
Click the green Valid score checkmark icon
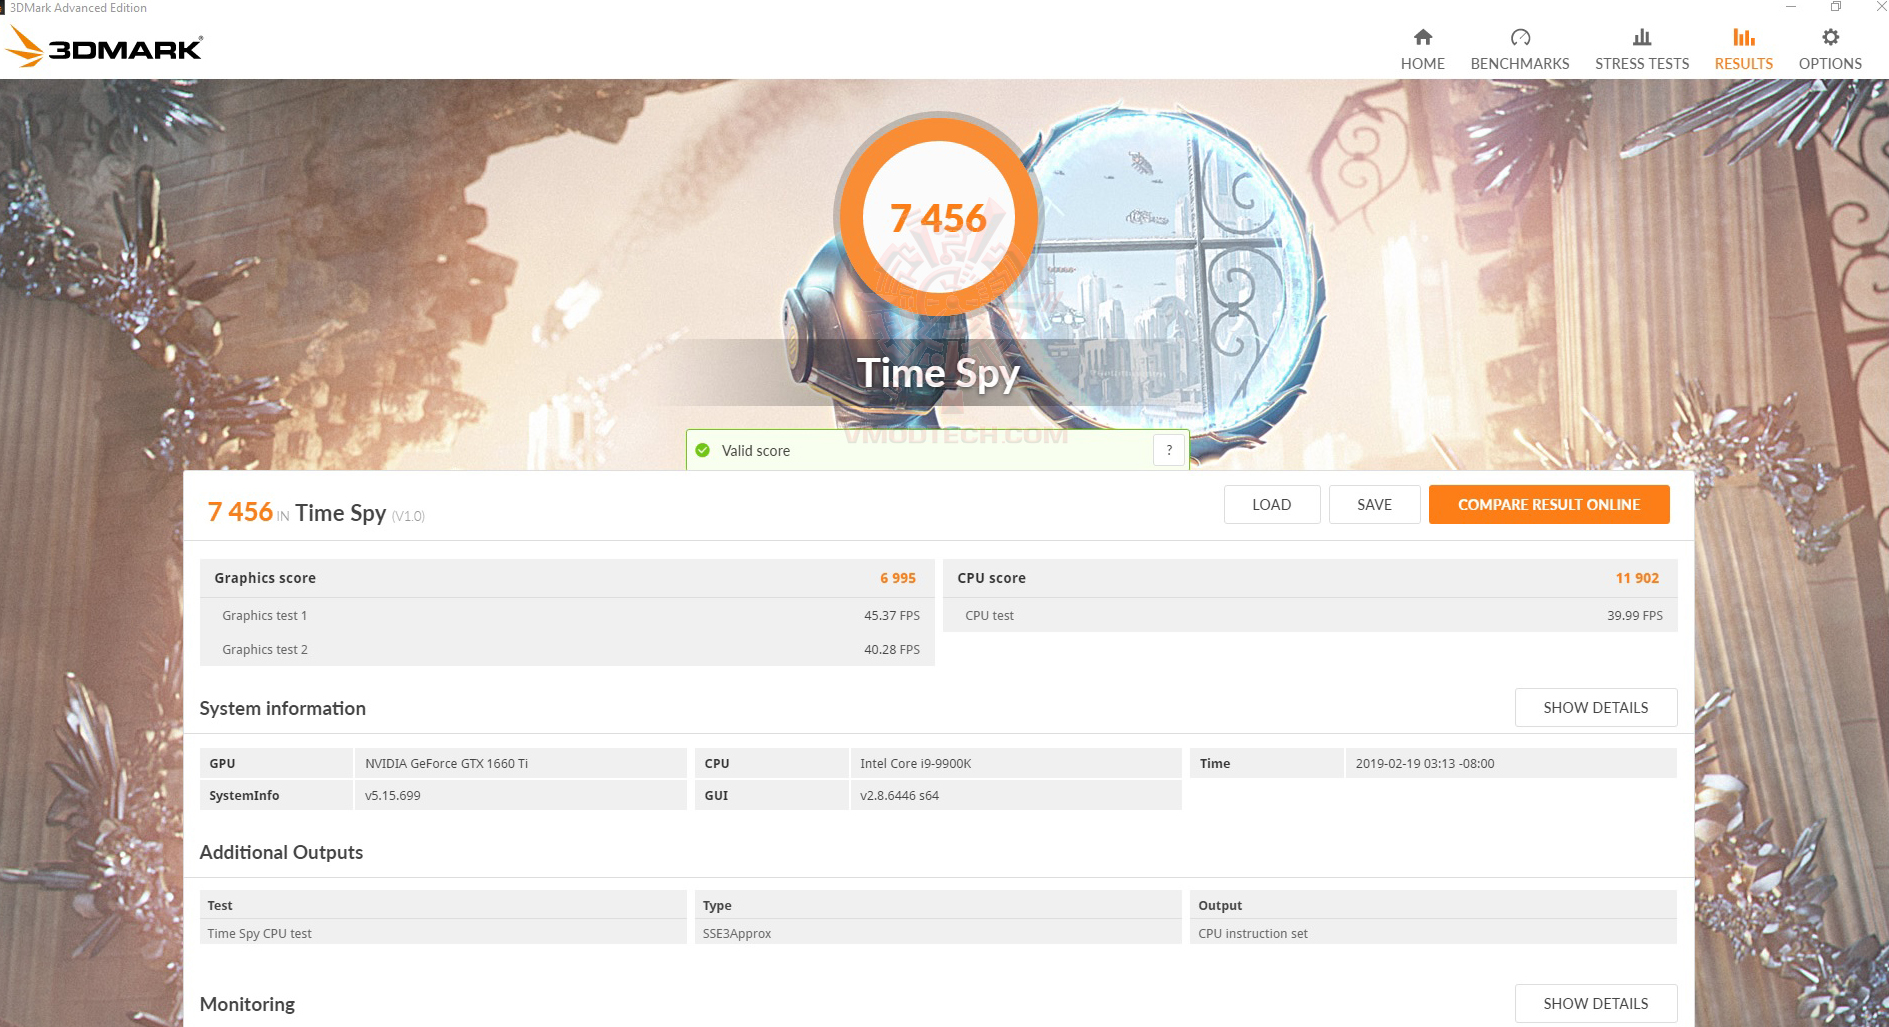point(702,450)
